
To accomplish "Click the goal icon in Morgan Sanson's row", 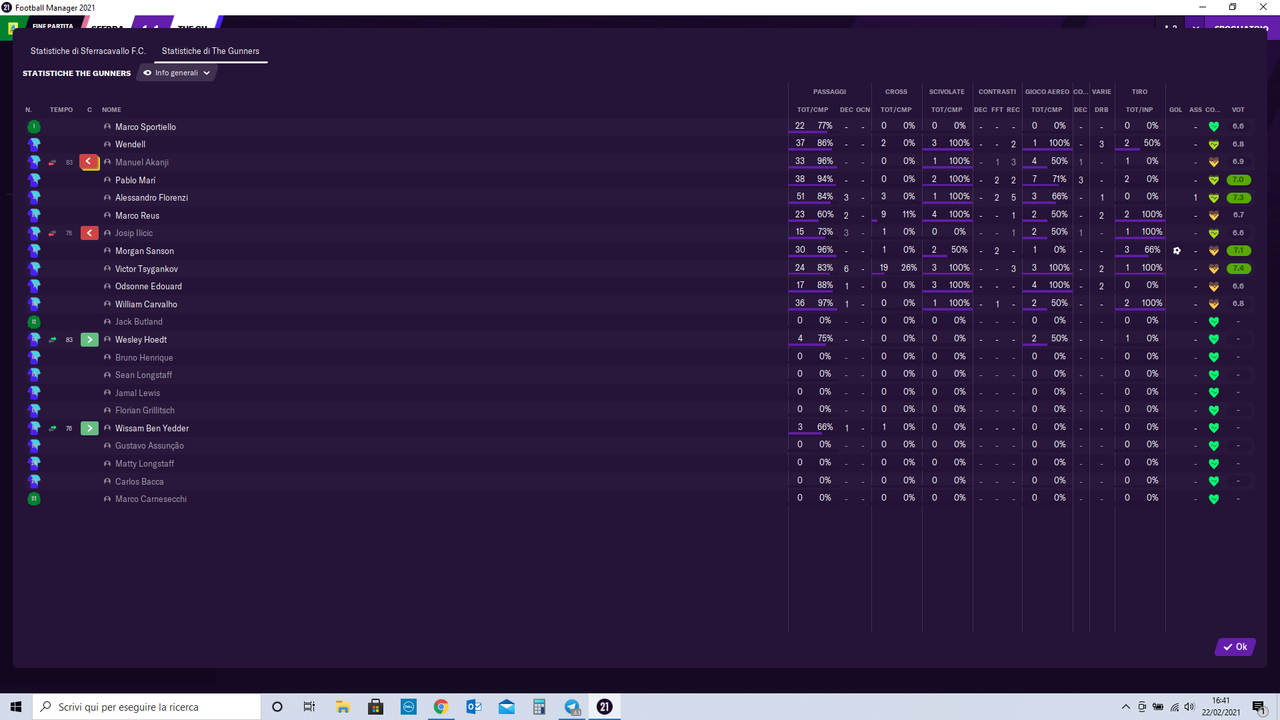I will tap(1177, 251).
